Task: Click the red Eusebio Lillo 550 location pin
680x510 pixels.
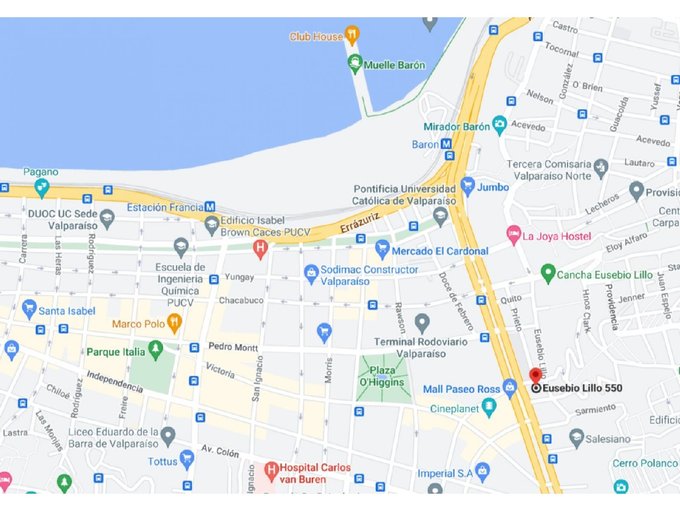Action: [x=536, y=376]
